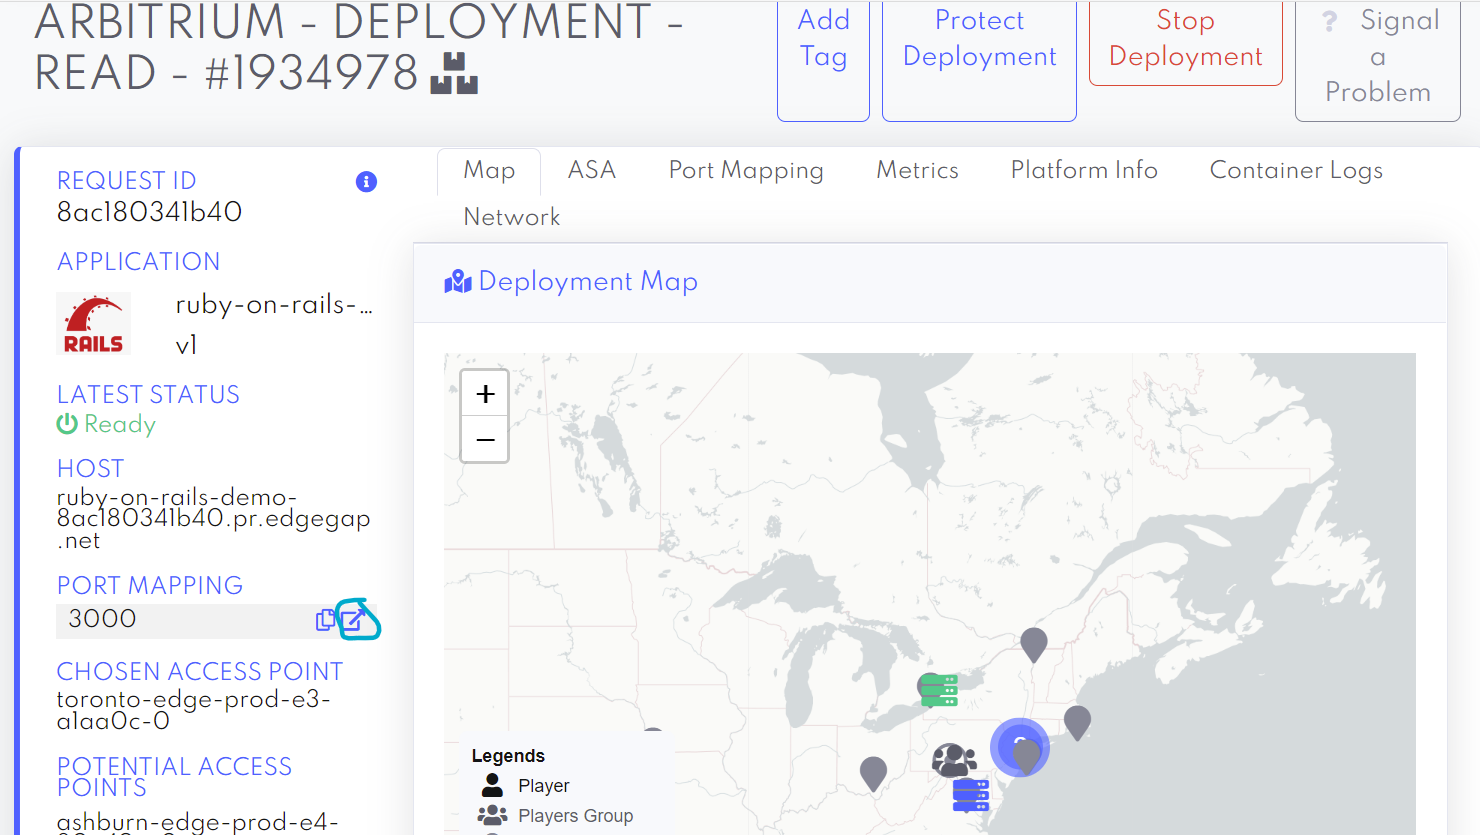This screenshot has width=1480, height=835.
Task: Zoom out on the deployment map
Action: coord(485,440)
